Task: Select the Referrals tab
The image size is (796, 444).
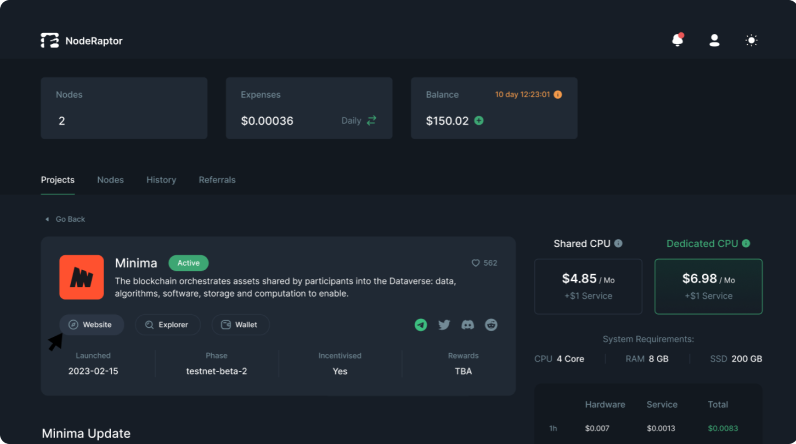Action: coord(217,180)
